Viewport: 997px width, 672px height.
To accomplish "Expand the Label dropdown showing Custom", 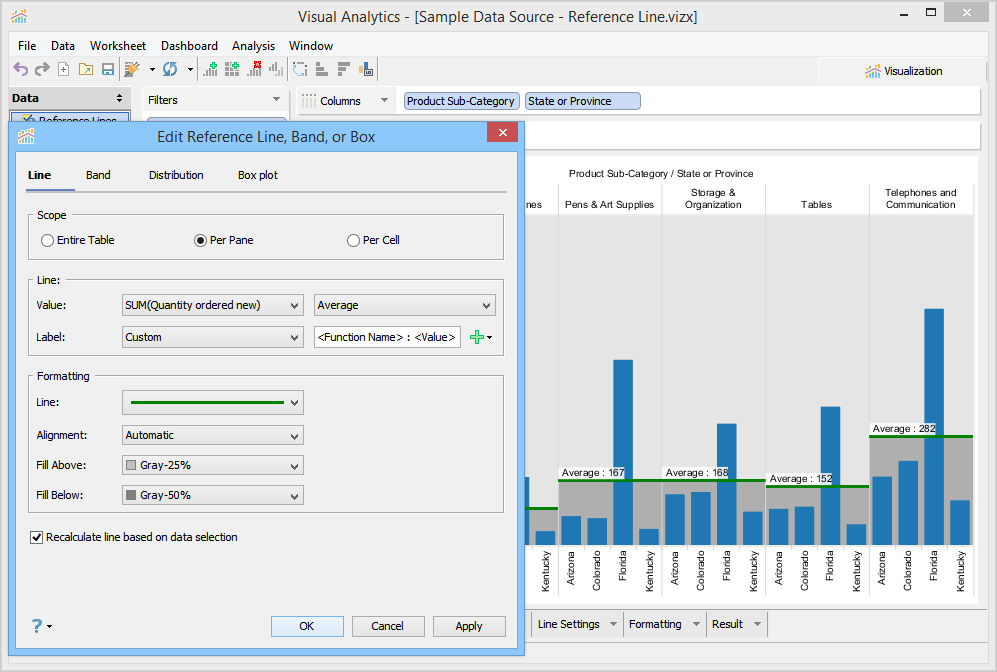I will pos(212,337).
